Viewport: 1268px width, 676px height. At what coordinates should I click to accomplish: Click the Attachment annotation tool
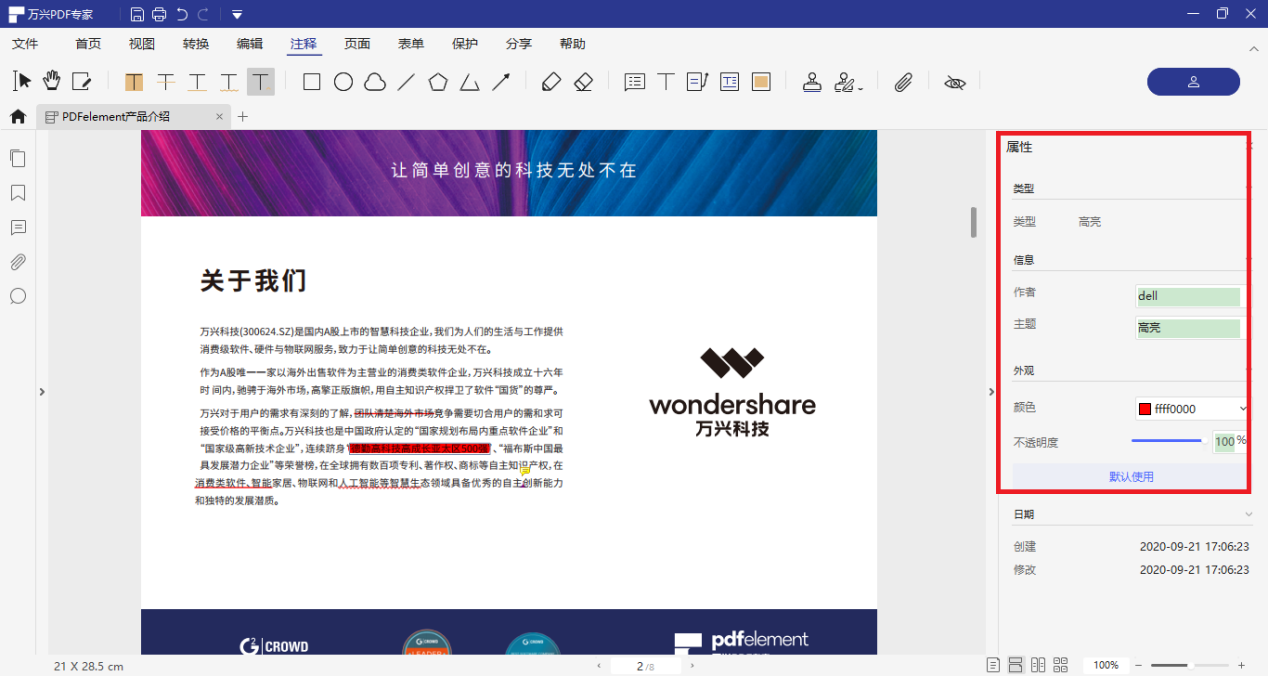coord(903,81)
